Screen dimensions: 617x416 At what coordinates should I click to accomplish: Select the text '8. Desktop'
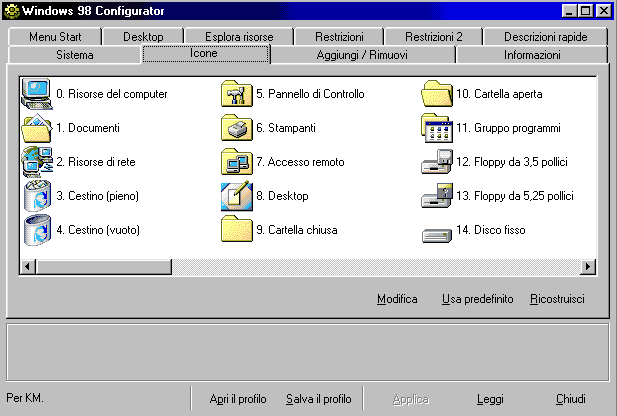282,196
